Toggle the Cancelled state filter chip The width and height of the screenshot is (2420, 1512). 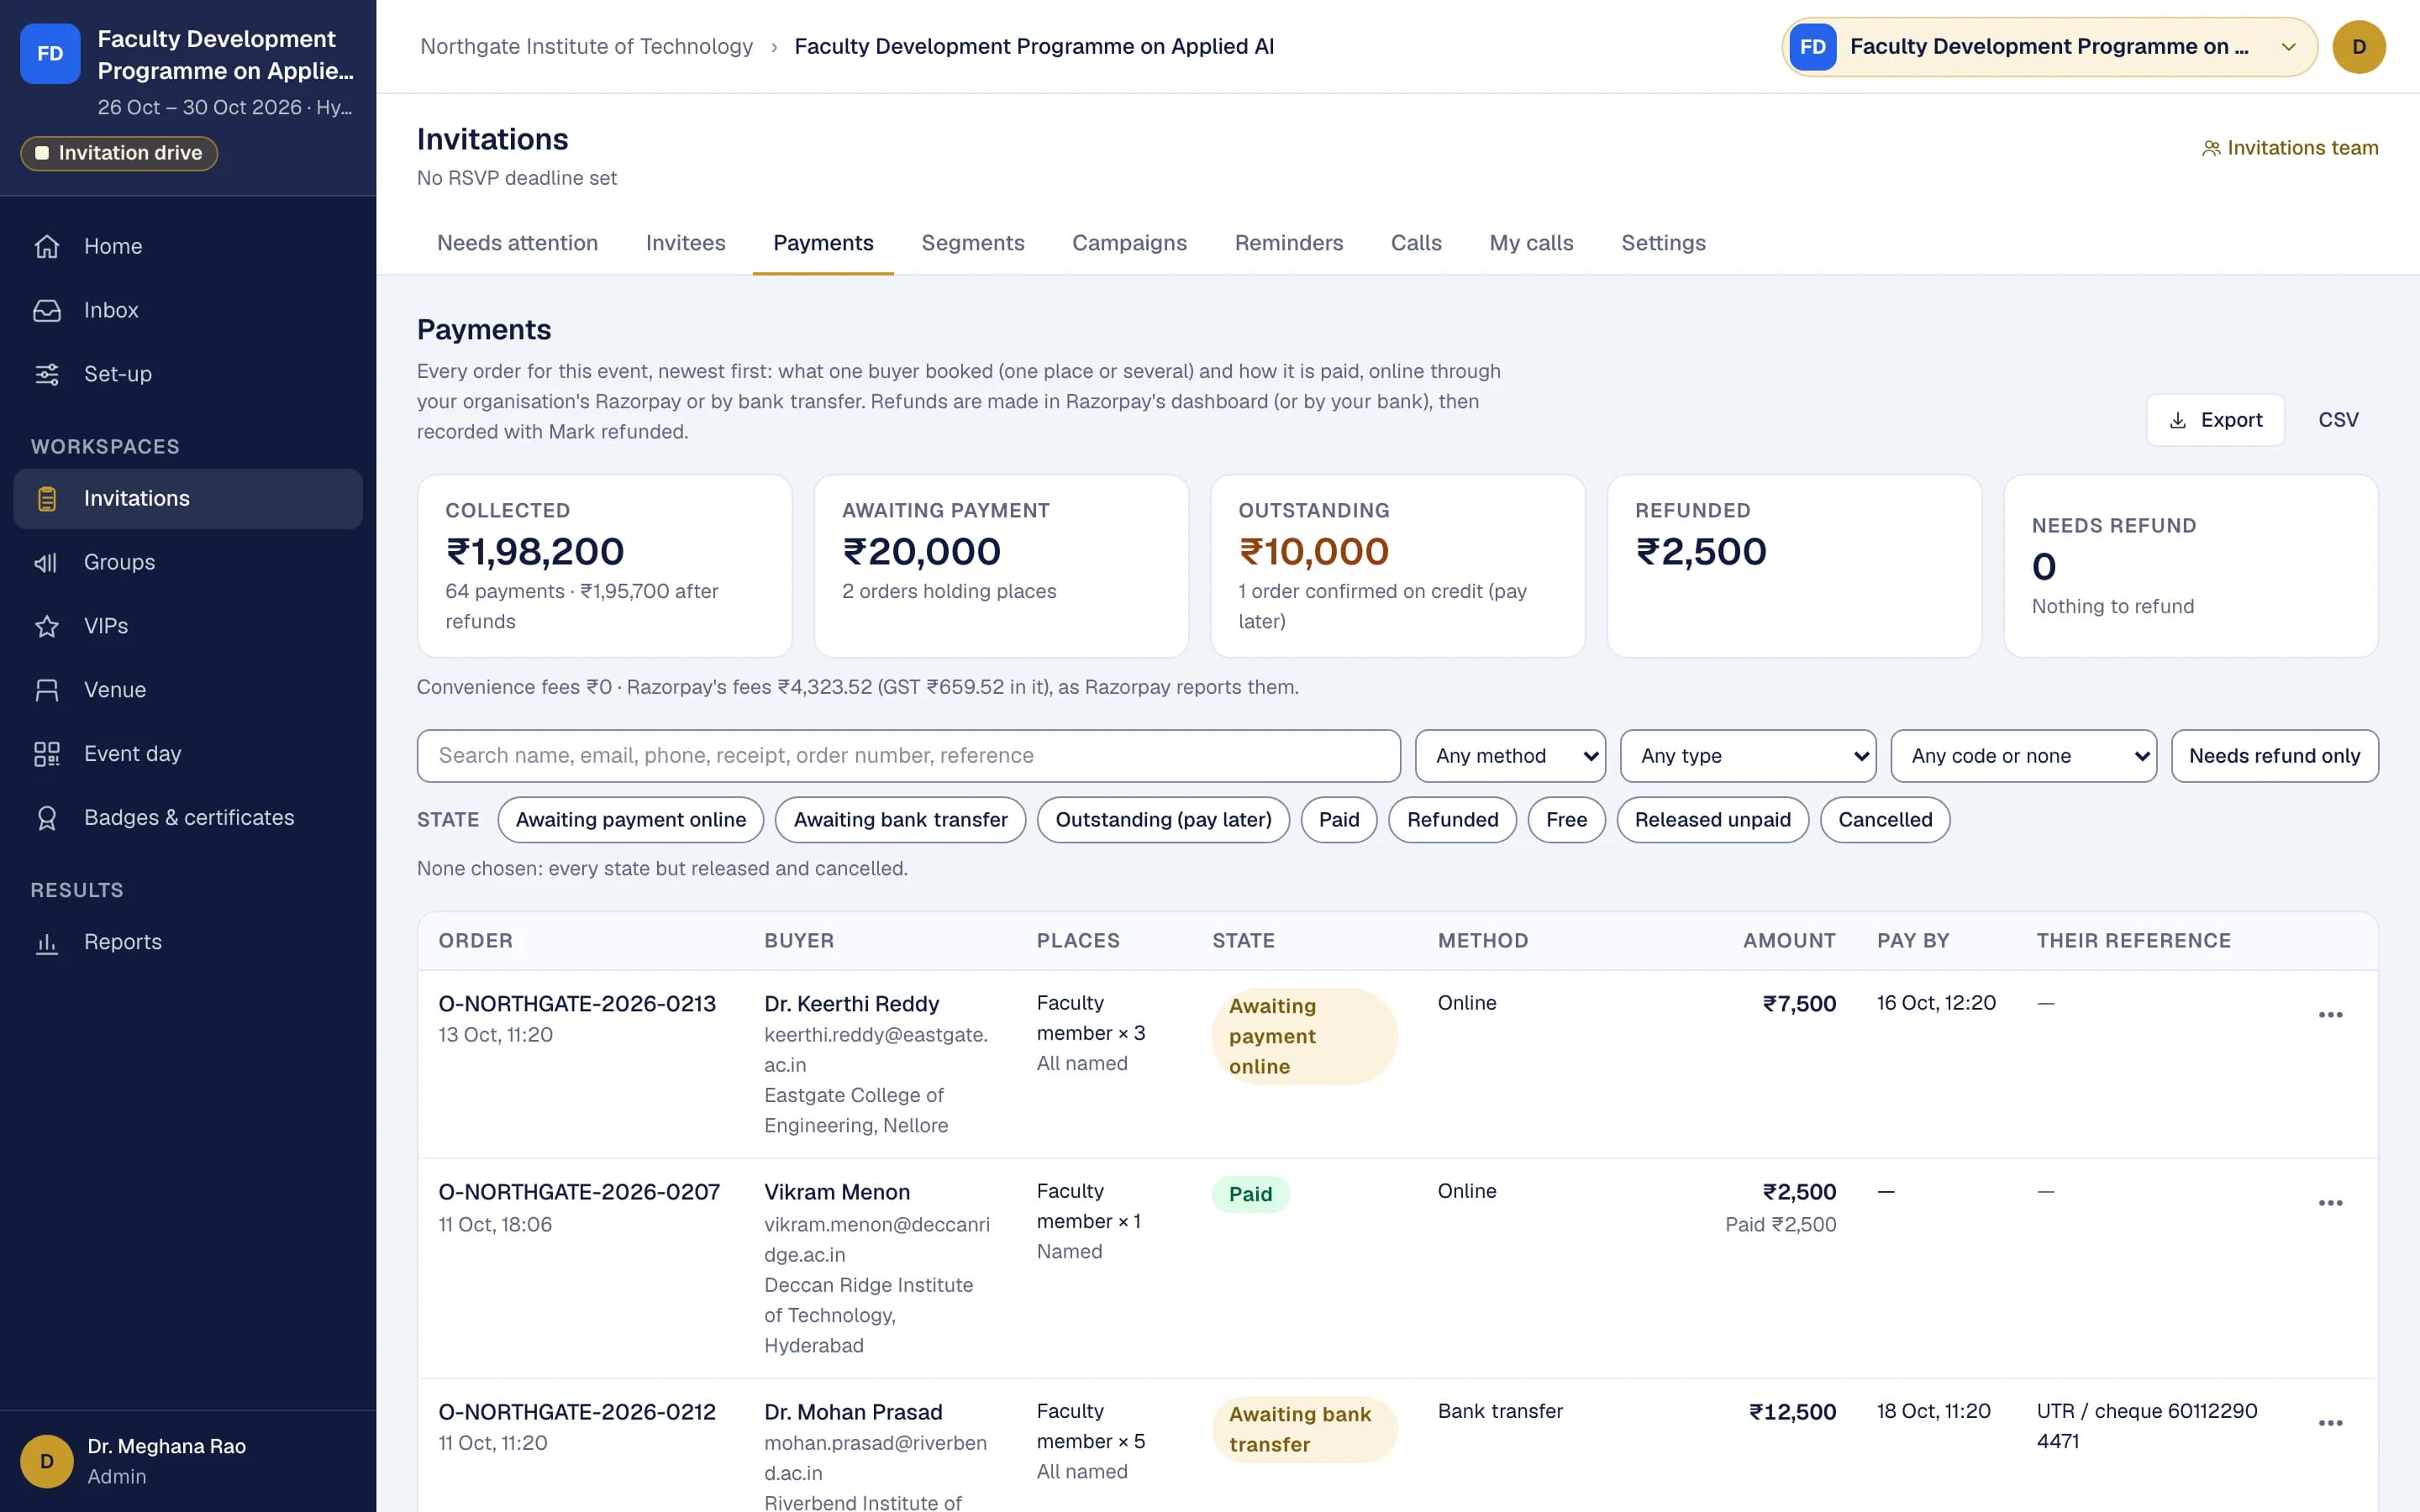coord(1884,820)
